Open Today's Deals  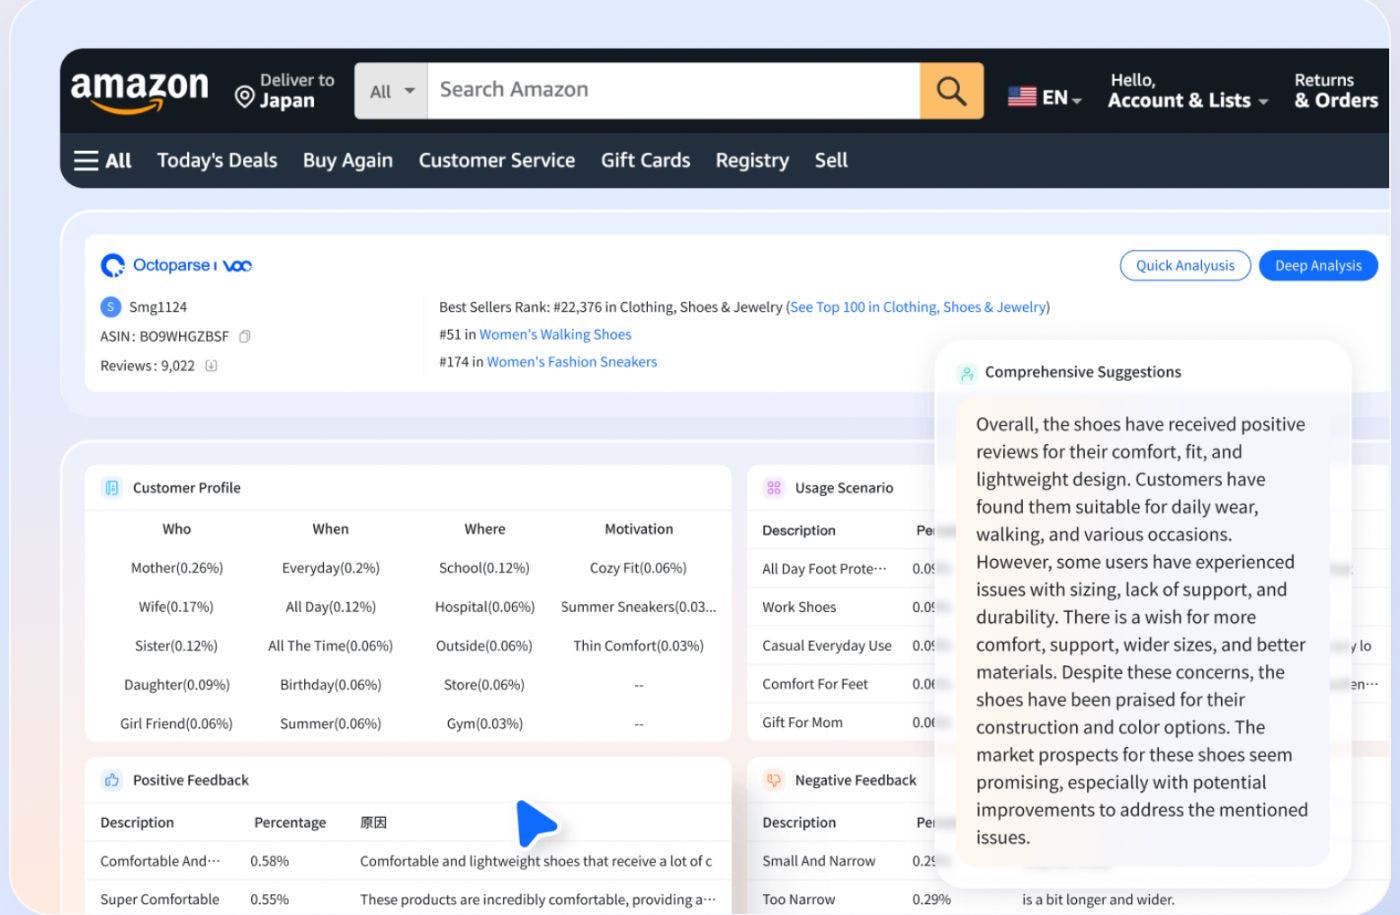(x=217, y=160)
